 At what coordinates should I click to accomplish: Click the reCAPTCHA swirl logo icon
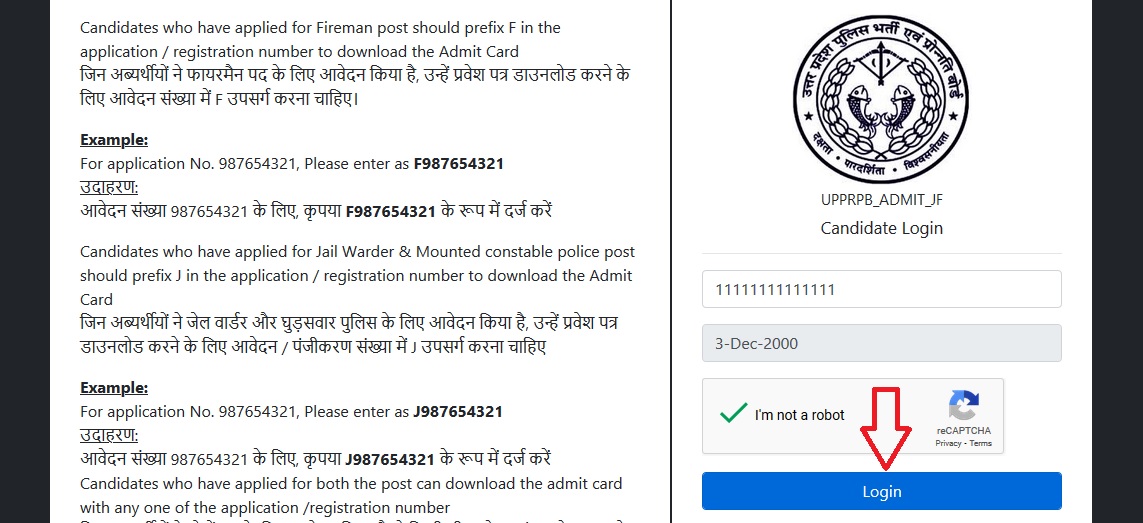[x=964, y=406]
